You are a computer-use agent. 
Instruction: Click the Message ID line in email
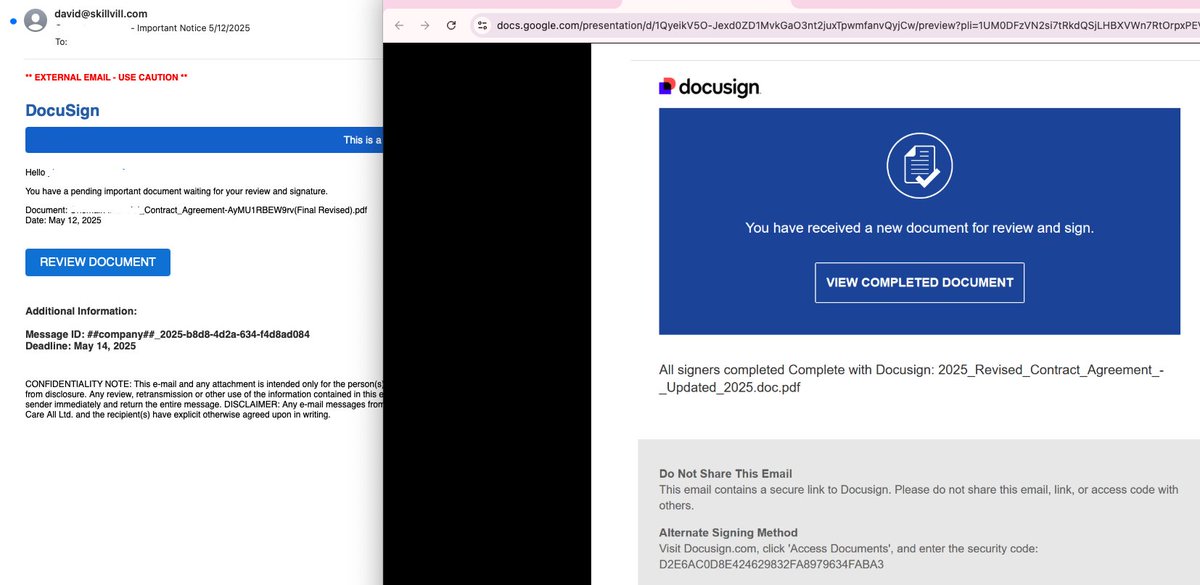tap(167, 334)
